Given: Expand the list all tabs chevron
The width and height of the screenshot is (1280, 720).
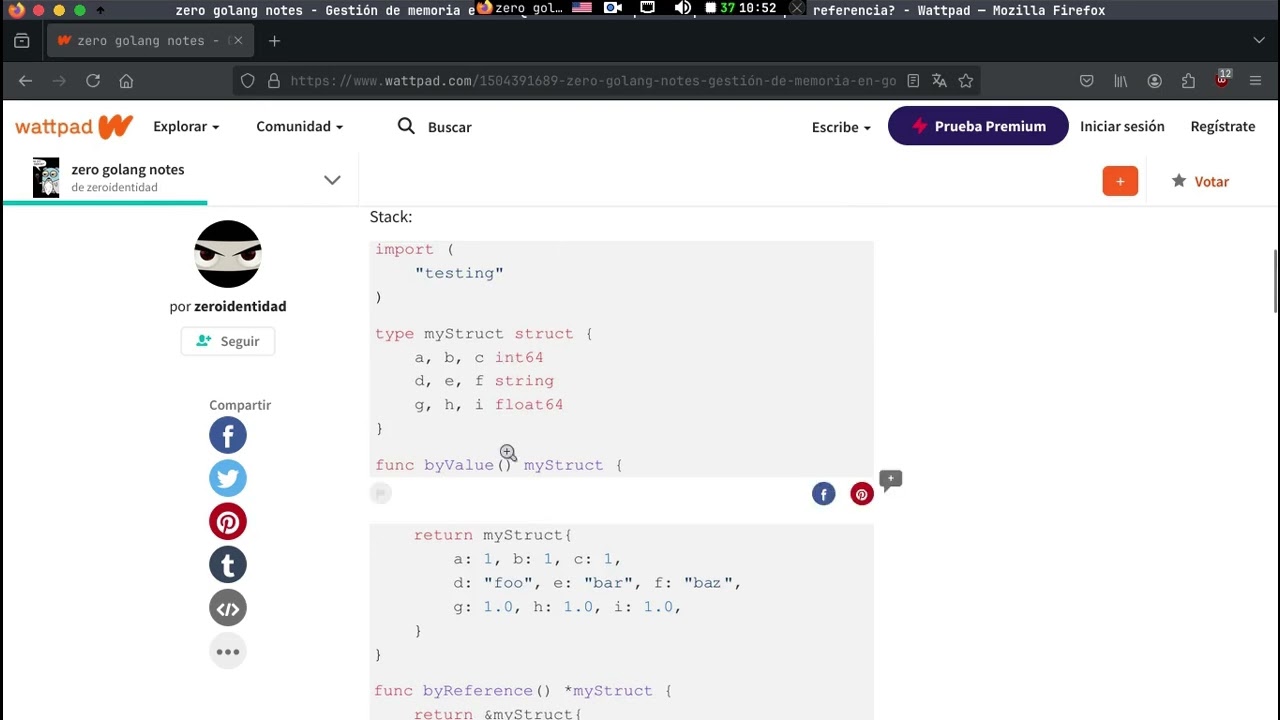Looking at the screenshot, I should tap(1259, 41).
